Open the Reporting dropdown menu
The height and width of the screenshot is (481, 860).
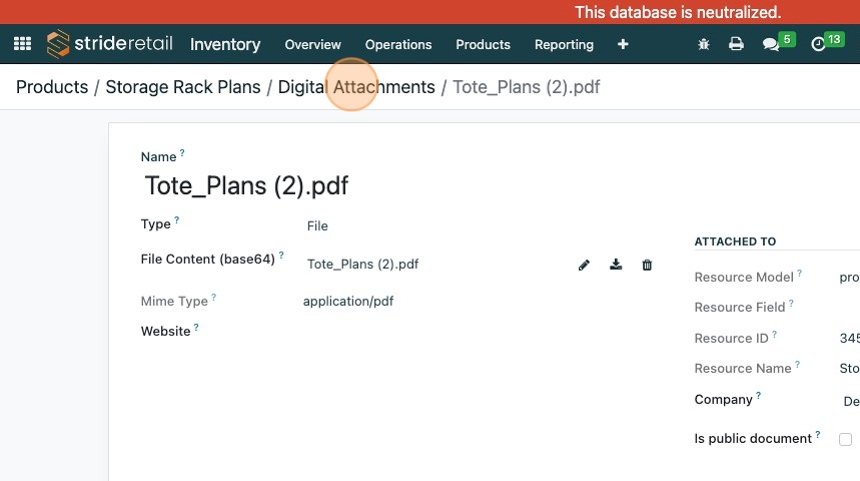pos(564,44)
